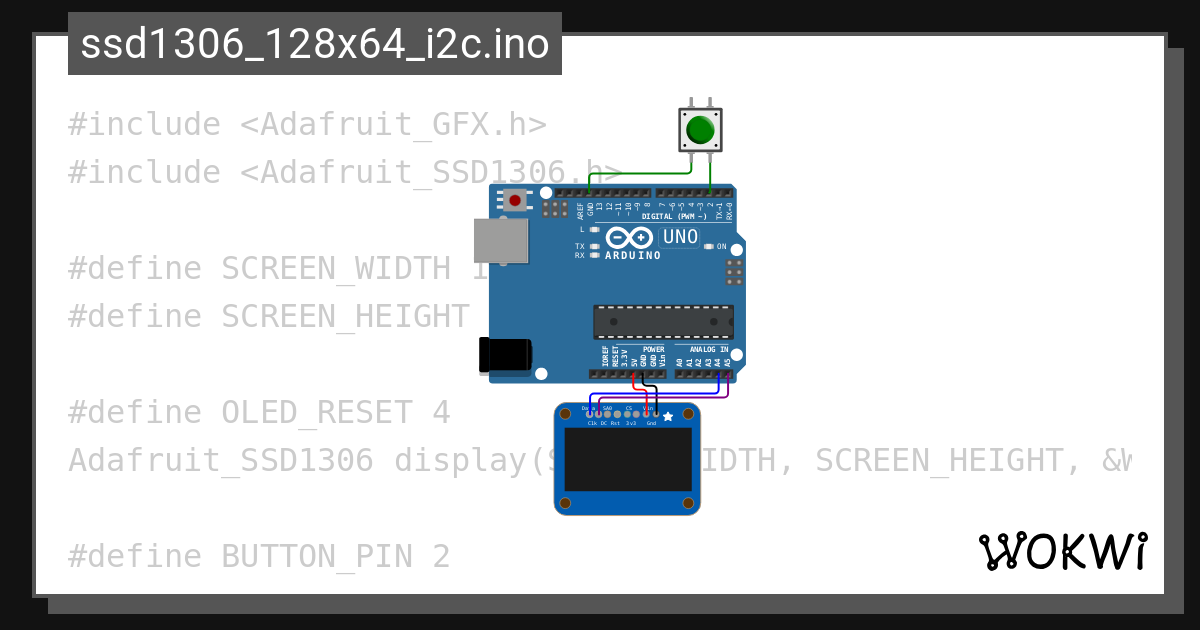
Task: Click the red reset button on Arduino
Action: pyautogui.click(x=514, y=200)
